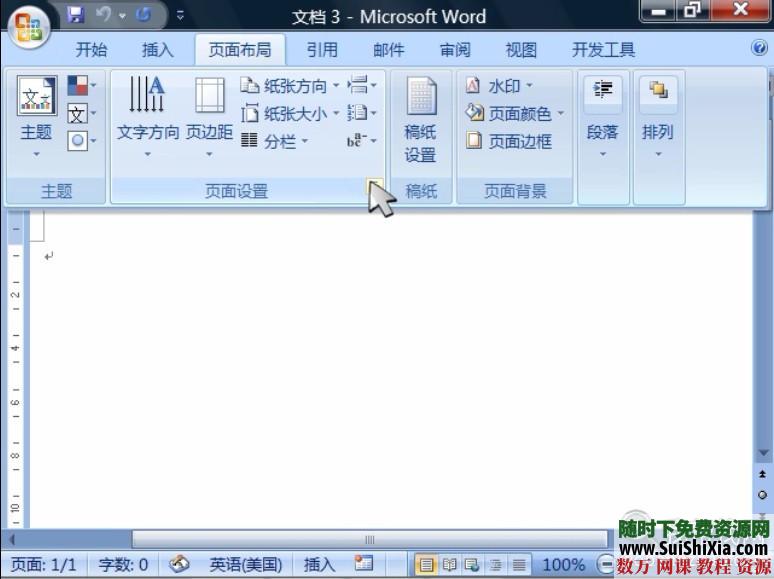Screen dimensions: 774x579
Task: Open the undo history dropdown arrow
Action: pyautogui.click(x=122, y=16)
